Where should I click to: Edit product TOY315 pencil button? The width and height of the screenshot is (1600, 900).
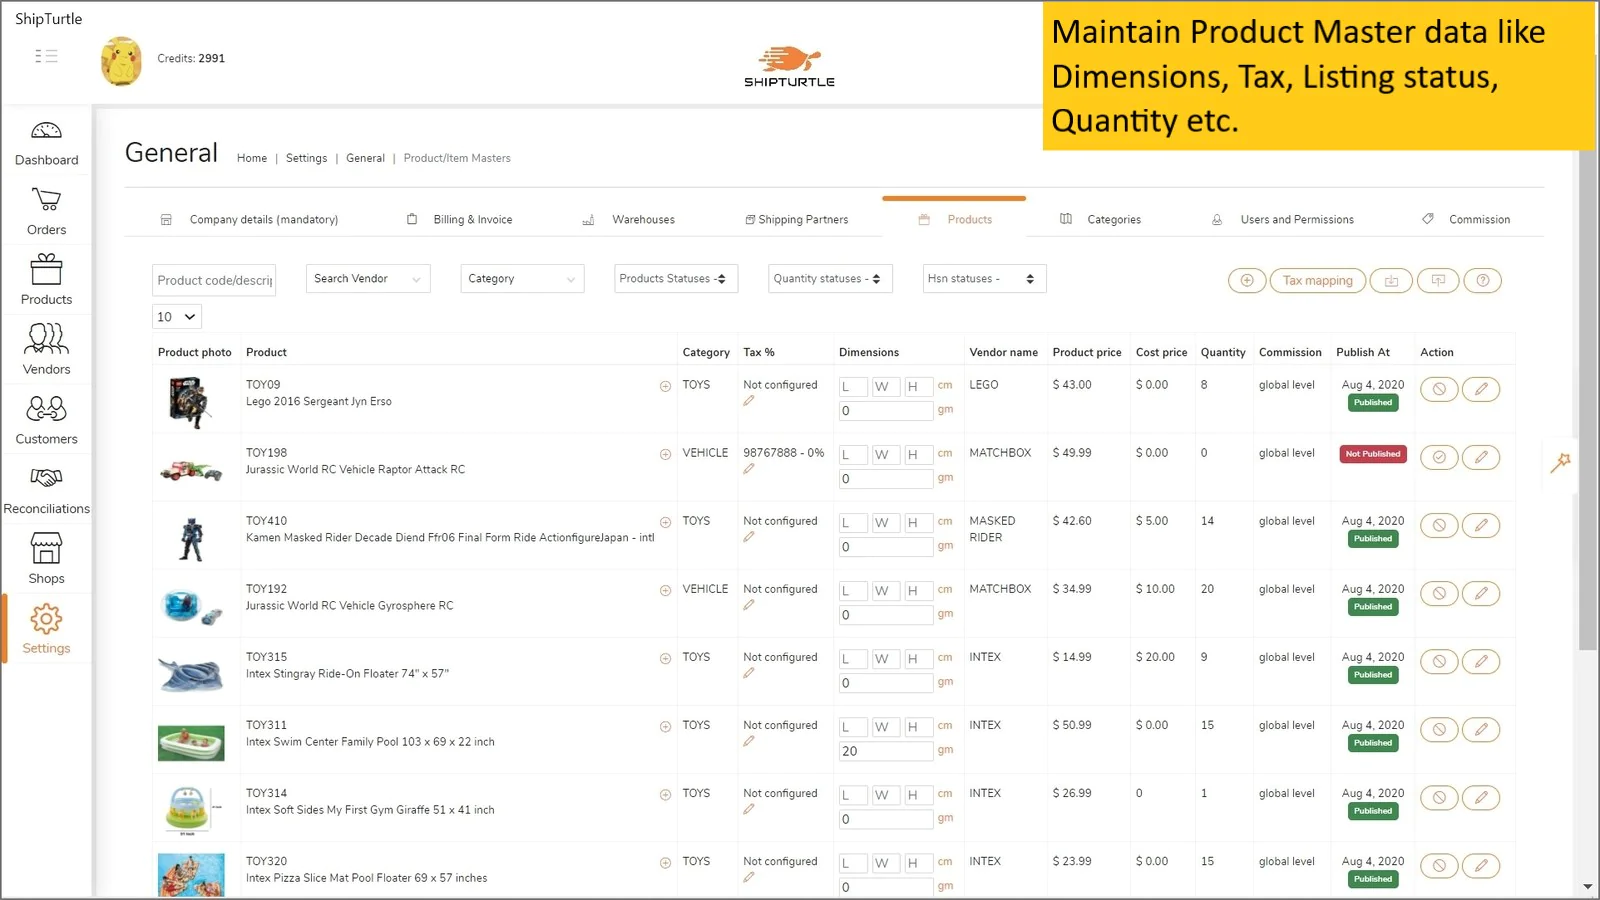(x=1481, y=661)
